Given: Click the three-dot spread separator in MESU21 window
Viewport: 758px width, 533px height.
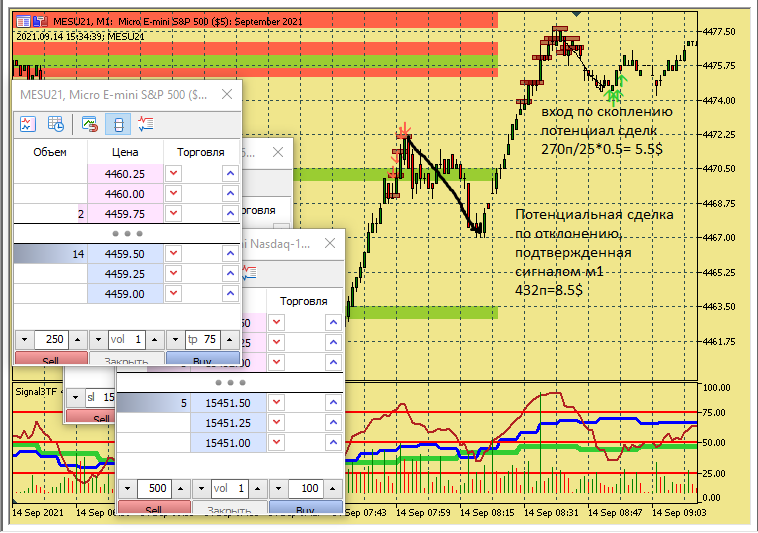Looking at the screenshot, I should click(127, 233).
